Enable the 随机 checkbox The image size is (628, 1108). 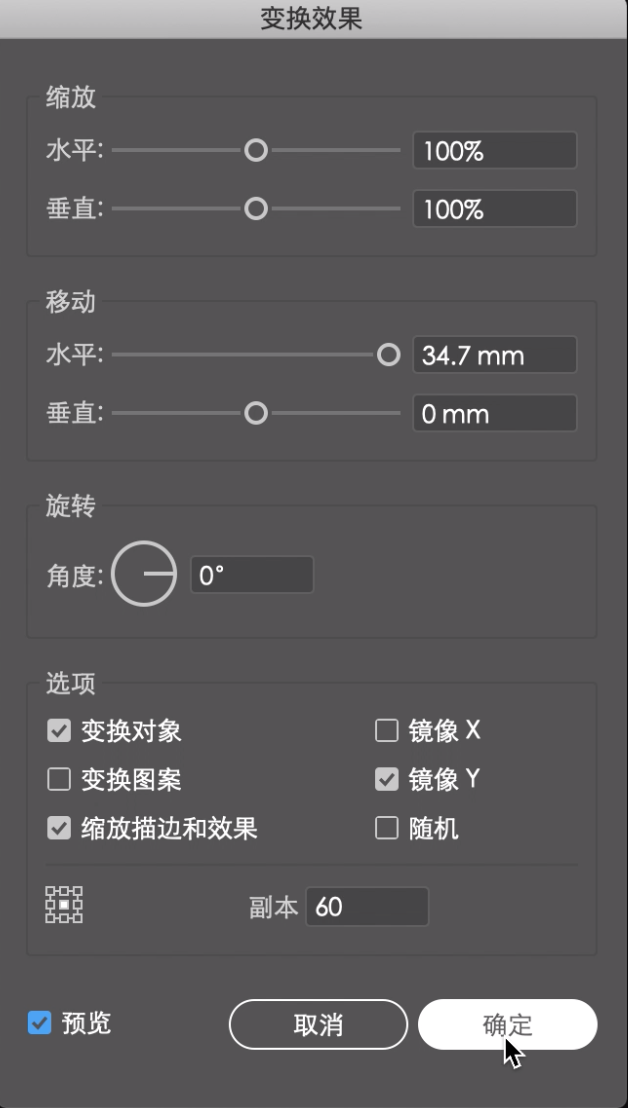coord(386,828)
